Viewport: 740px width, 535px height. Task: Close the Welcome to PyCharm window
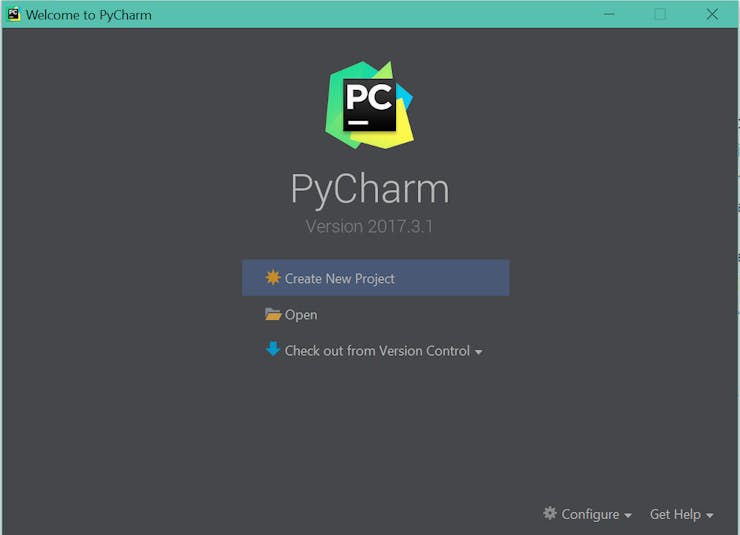click(712, 15)
